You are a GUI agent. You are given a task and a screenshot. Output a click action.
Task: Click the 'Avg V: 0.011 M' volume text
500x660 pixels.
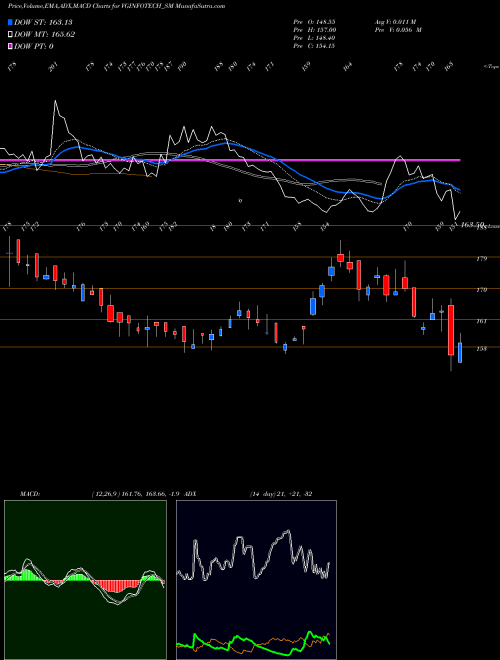pyautogui.click(x=395, y=21)
